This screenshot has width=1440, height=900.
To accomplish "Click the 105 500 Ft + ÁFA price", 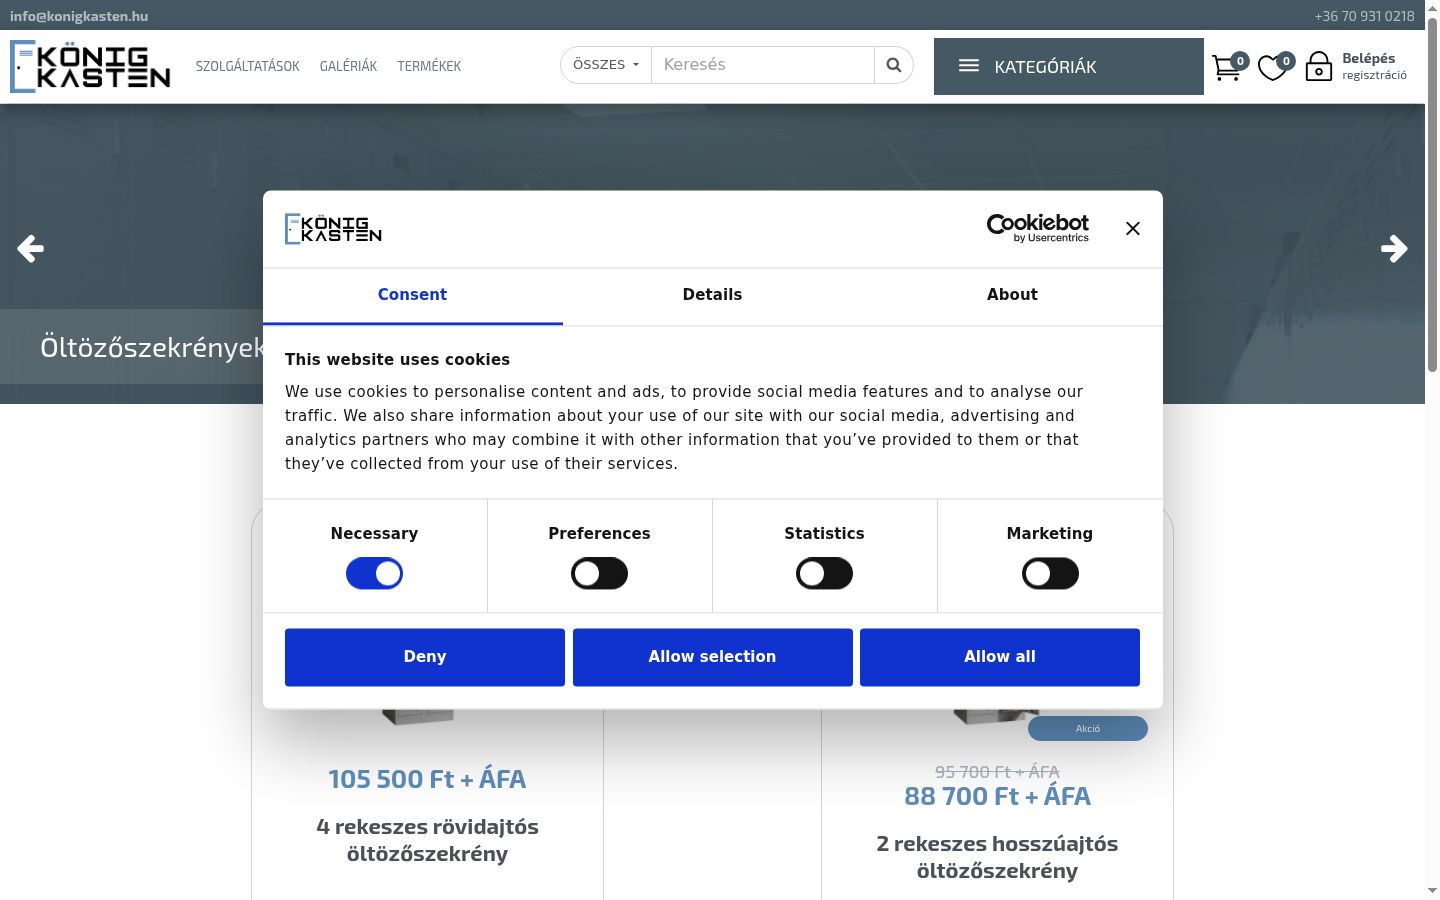I will (x=427, y=779).
